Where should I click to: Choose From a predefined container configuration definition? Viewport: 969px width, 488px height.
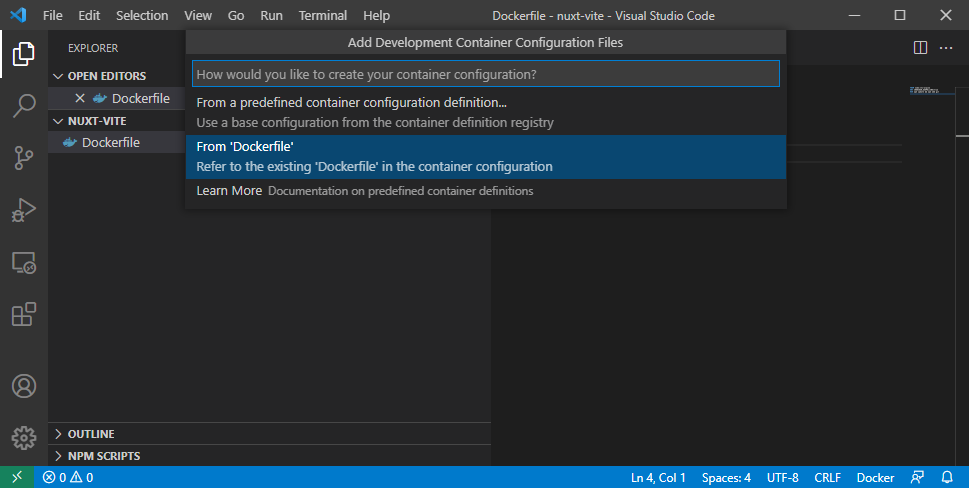[486, 112]
